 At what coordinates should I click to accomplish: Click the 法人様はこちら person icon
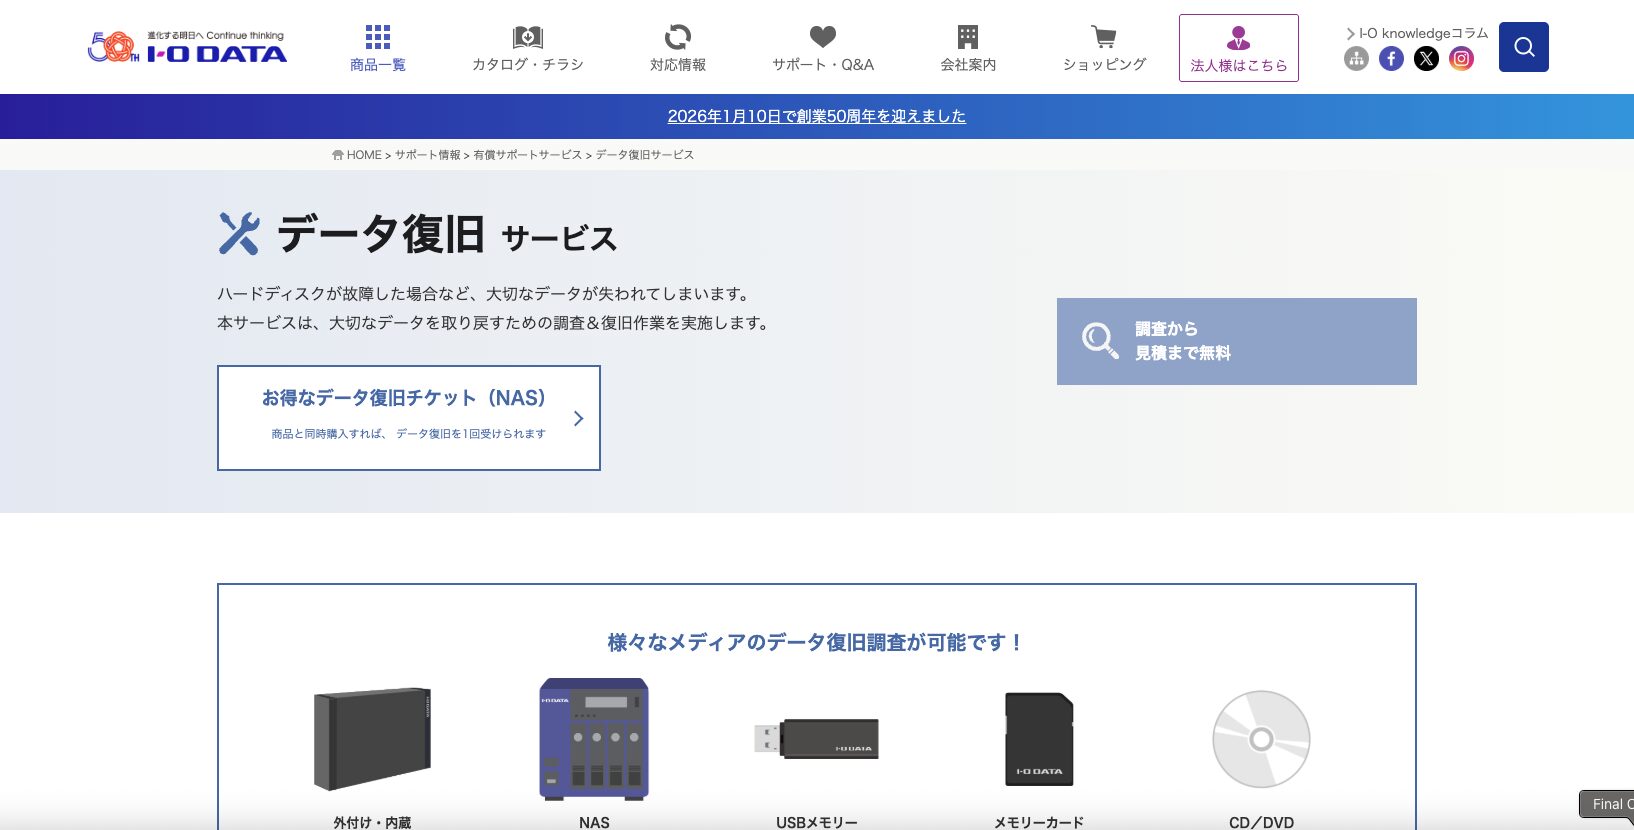click(x=1239, y=38)
